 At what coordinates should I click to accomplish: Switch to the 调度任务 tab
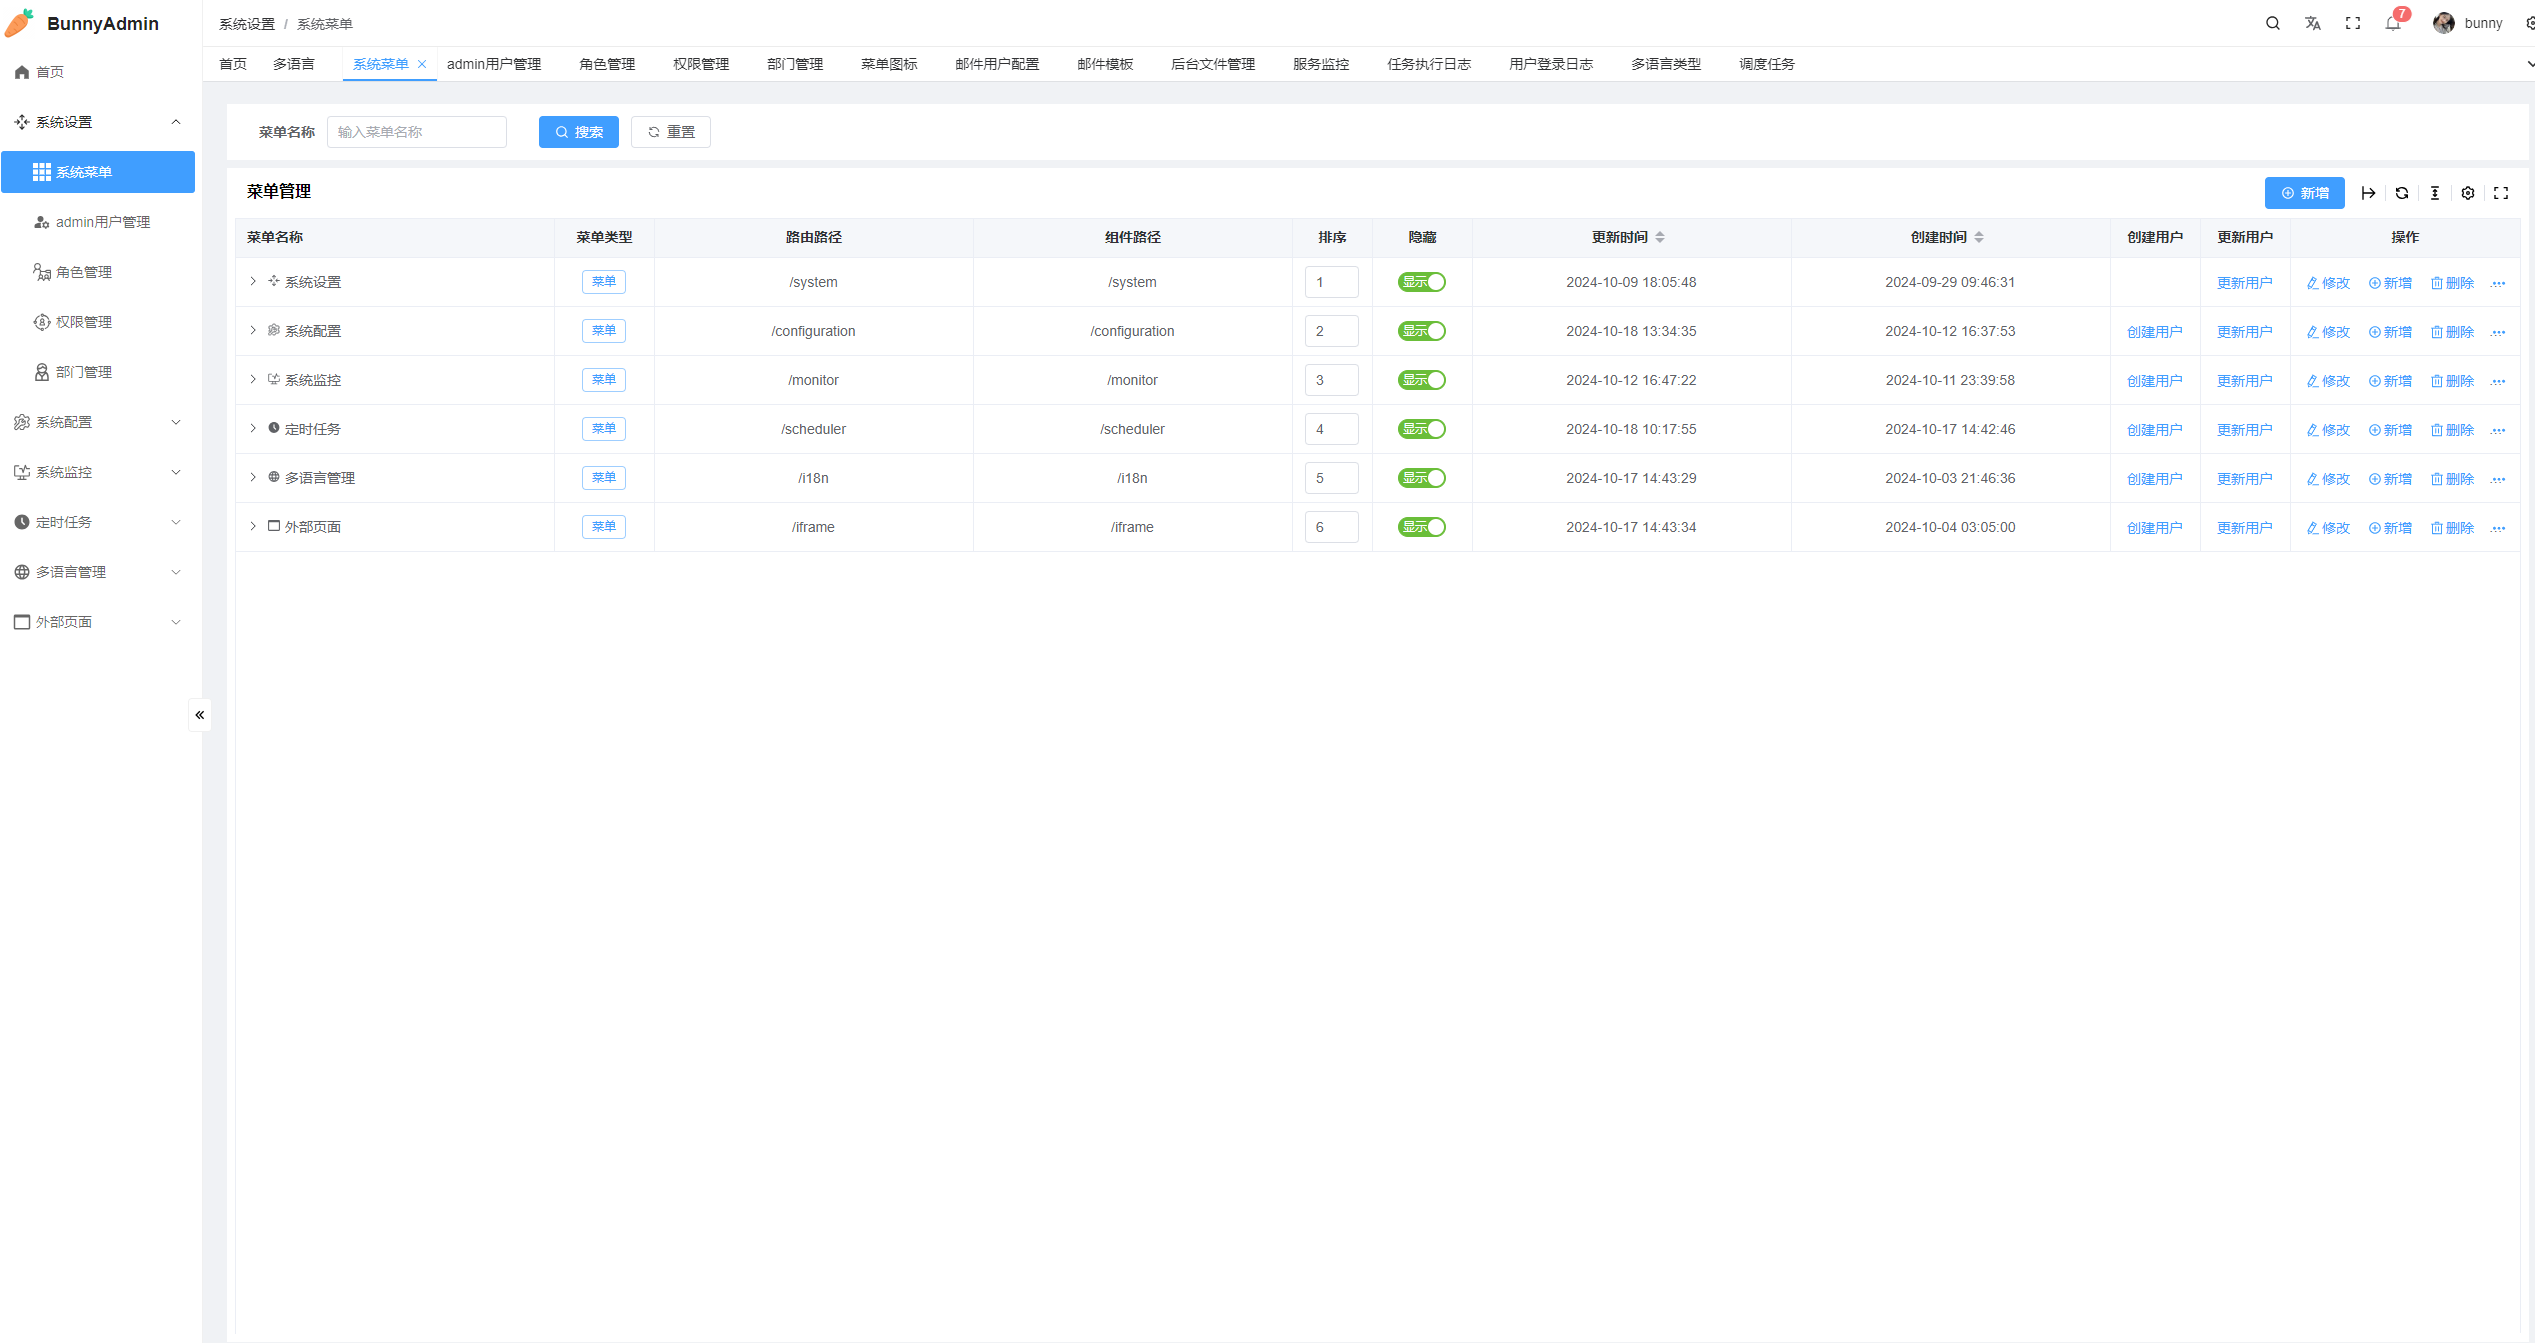coord(1767,64)
